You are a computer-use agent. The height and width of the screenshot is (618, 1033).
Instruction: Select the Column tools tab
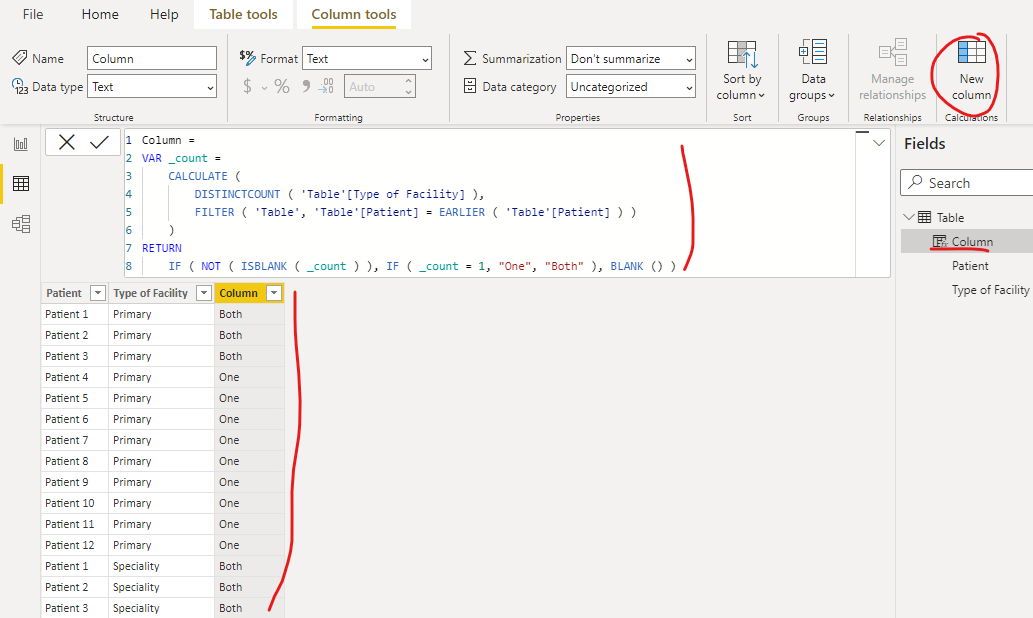[x=354, y=14]
